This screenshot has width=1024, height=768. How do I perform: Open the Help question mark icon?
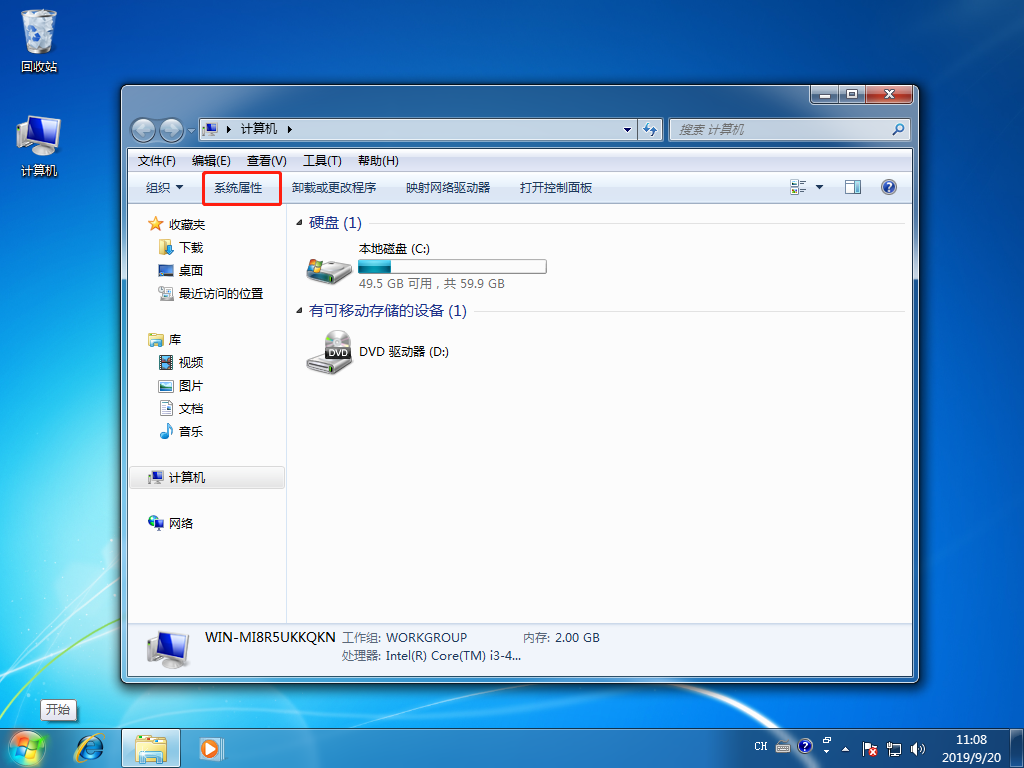(x=889, y=188)
